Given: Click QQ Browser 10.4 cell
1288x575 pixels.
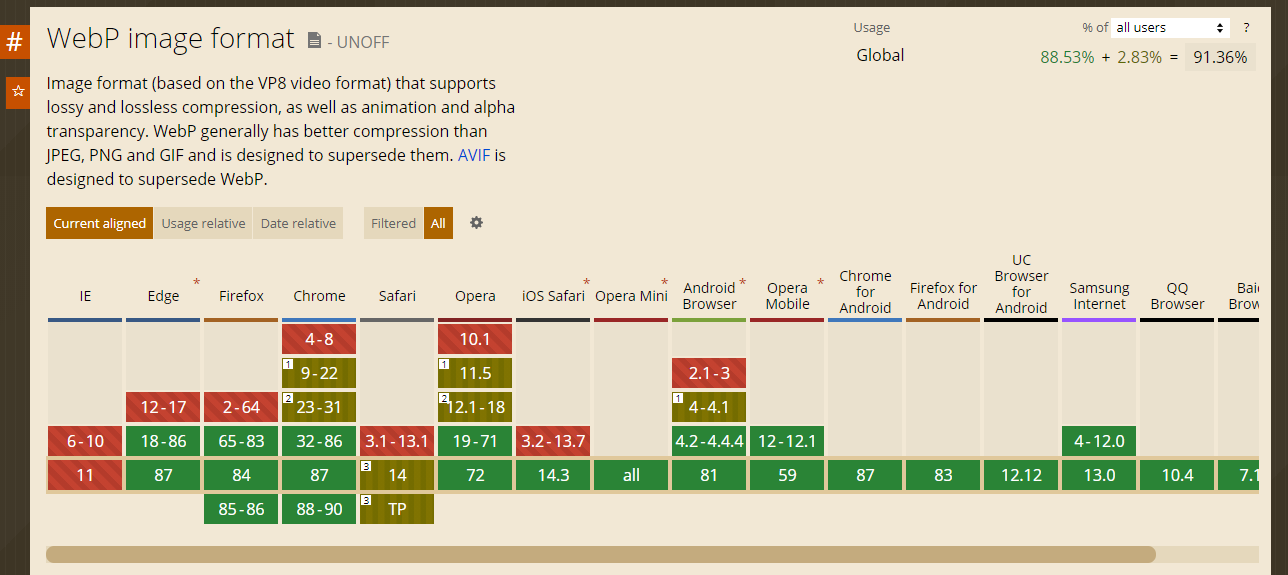Looking at the screenshot, I should pos(1177,475).
